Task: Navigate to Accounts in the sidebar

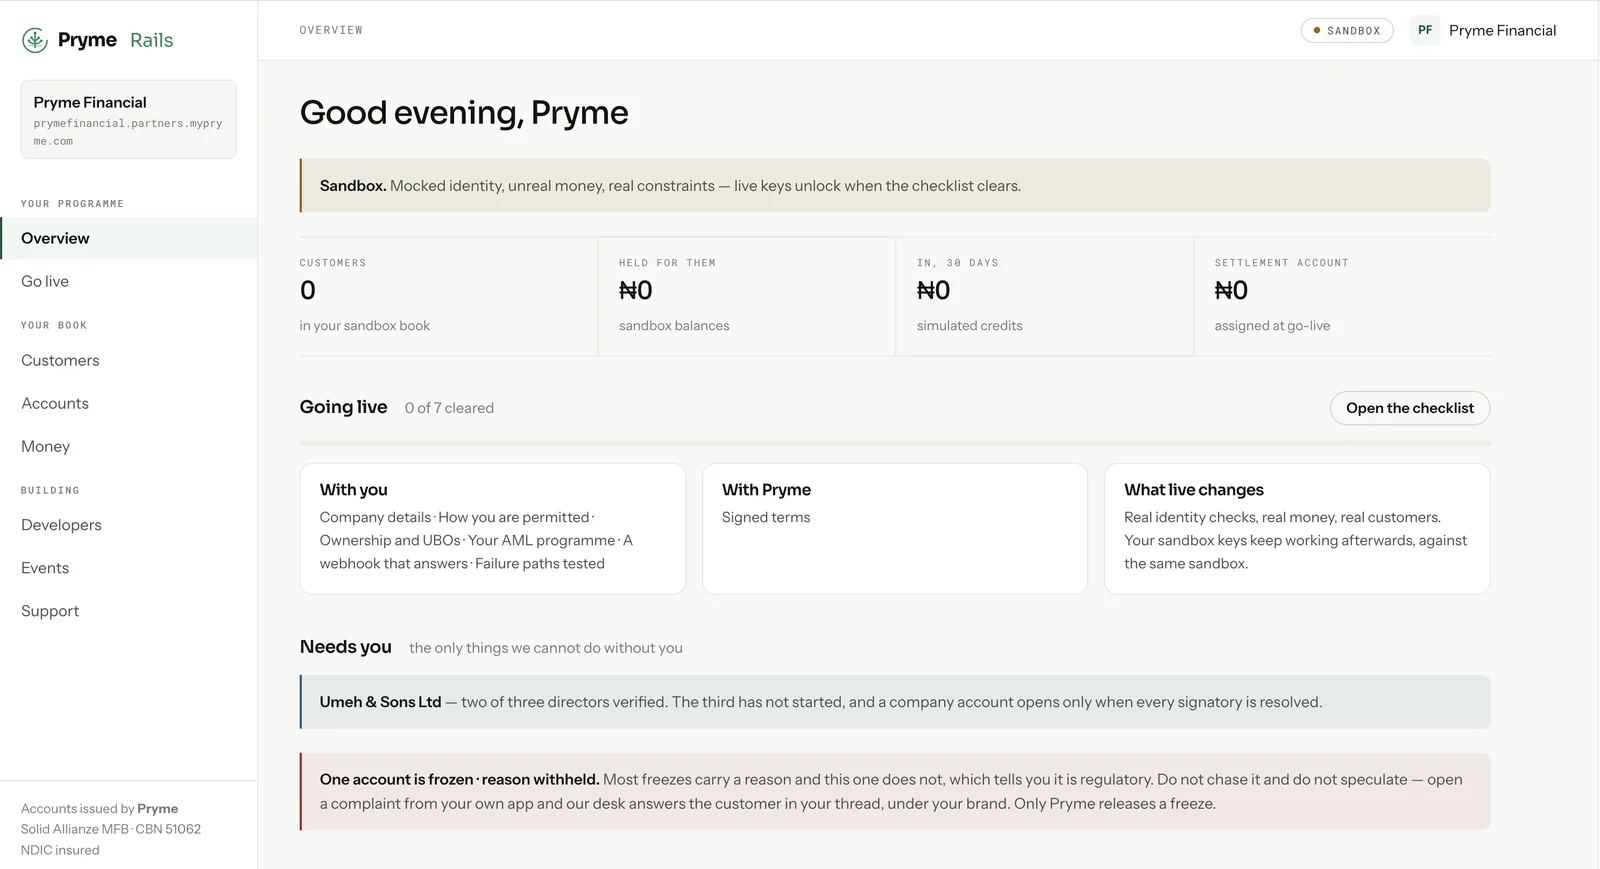Action: click(x=128, y=403)
